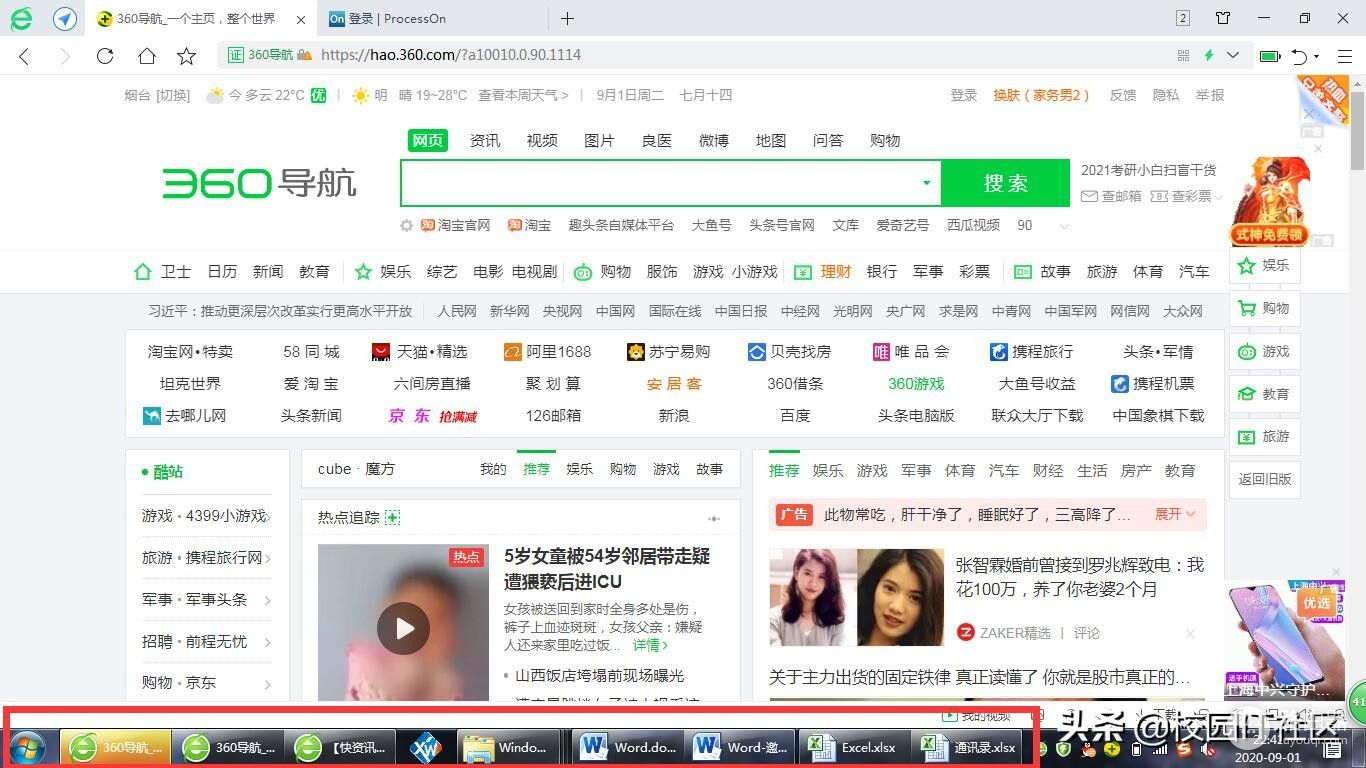
Task: Click the 旅游 icon in right sidebar
Action: tap(1247, 437)
